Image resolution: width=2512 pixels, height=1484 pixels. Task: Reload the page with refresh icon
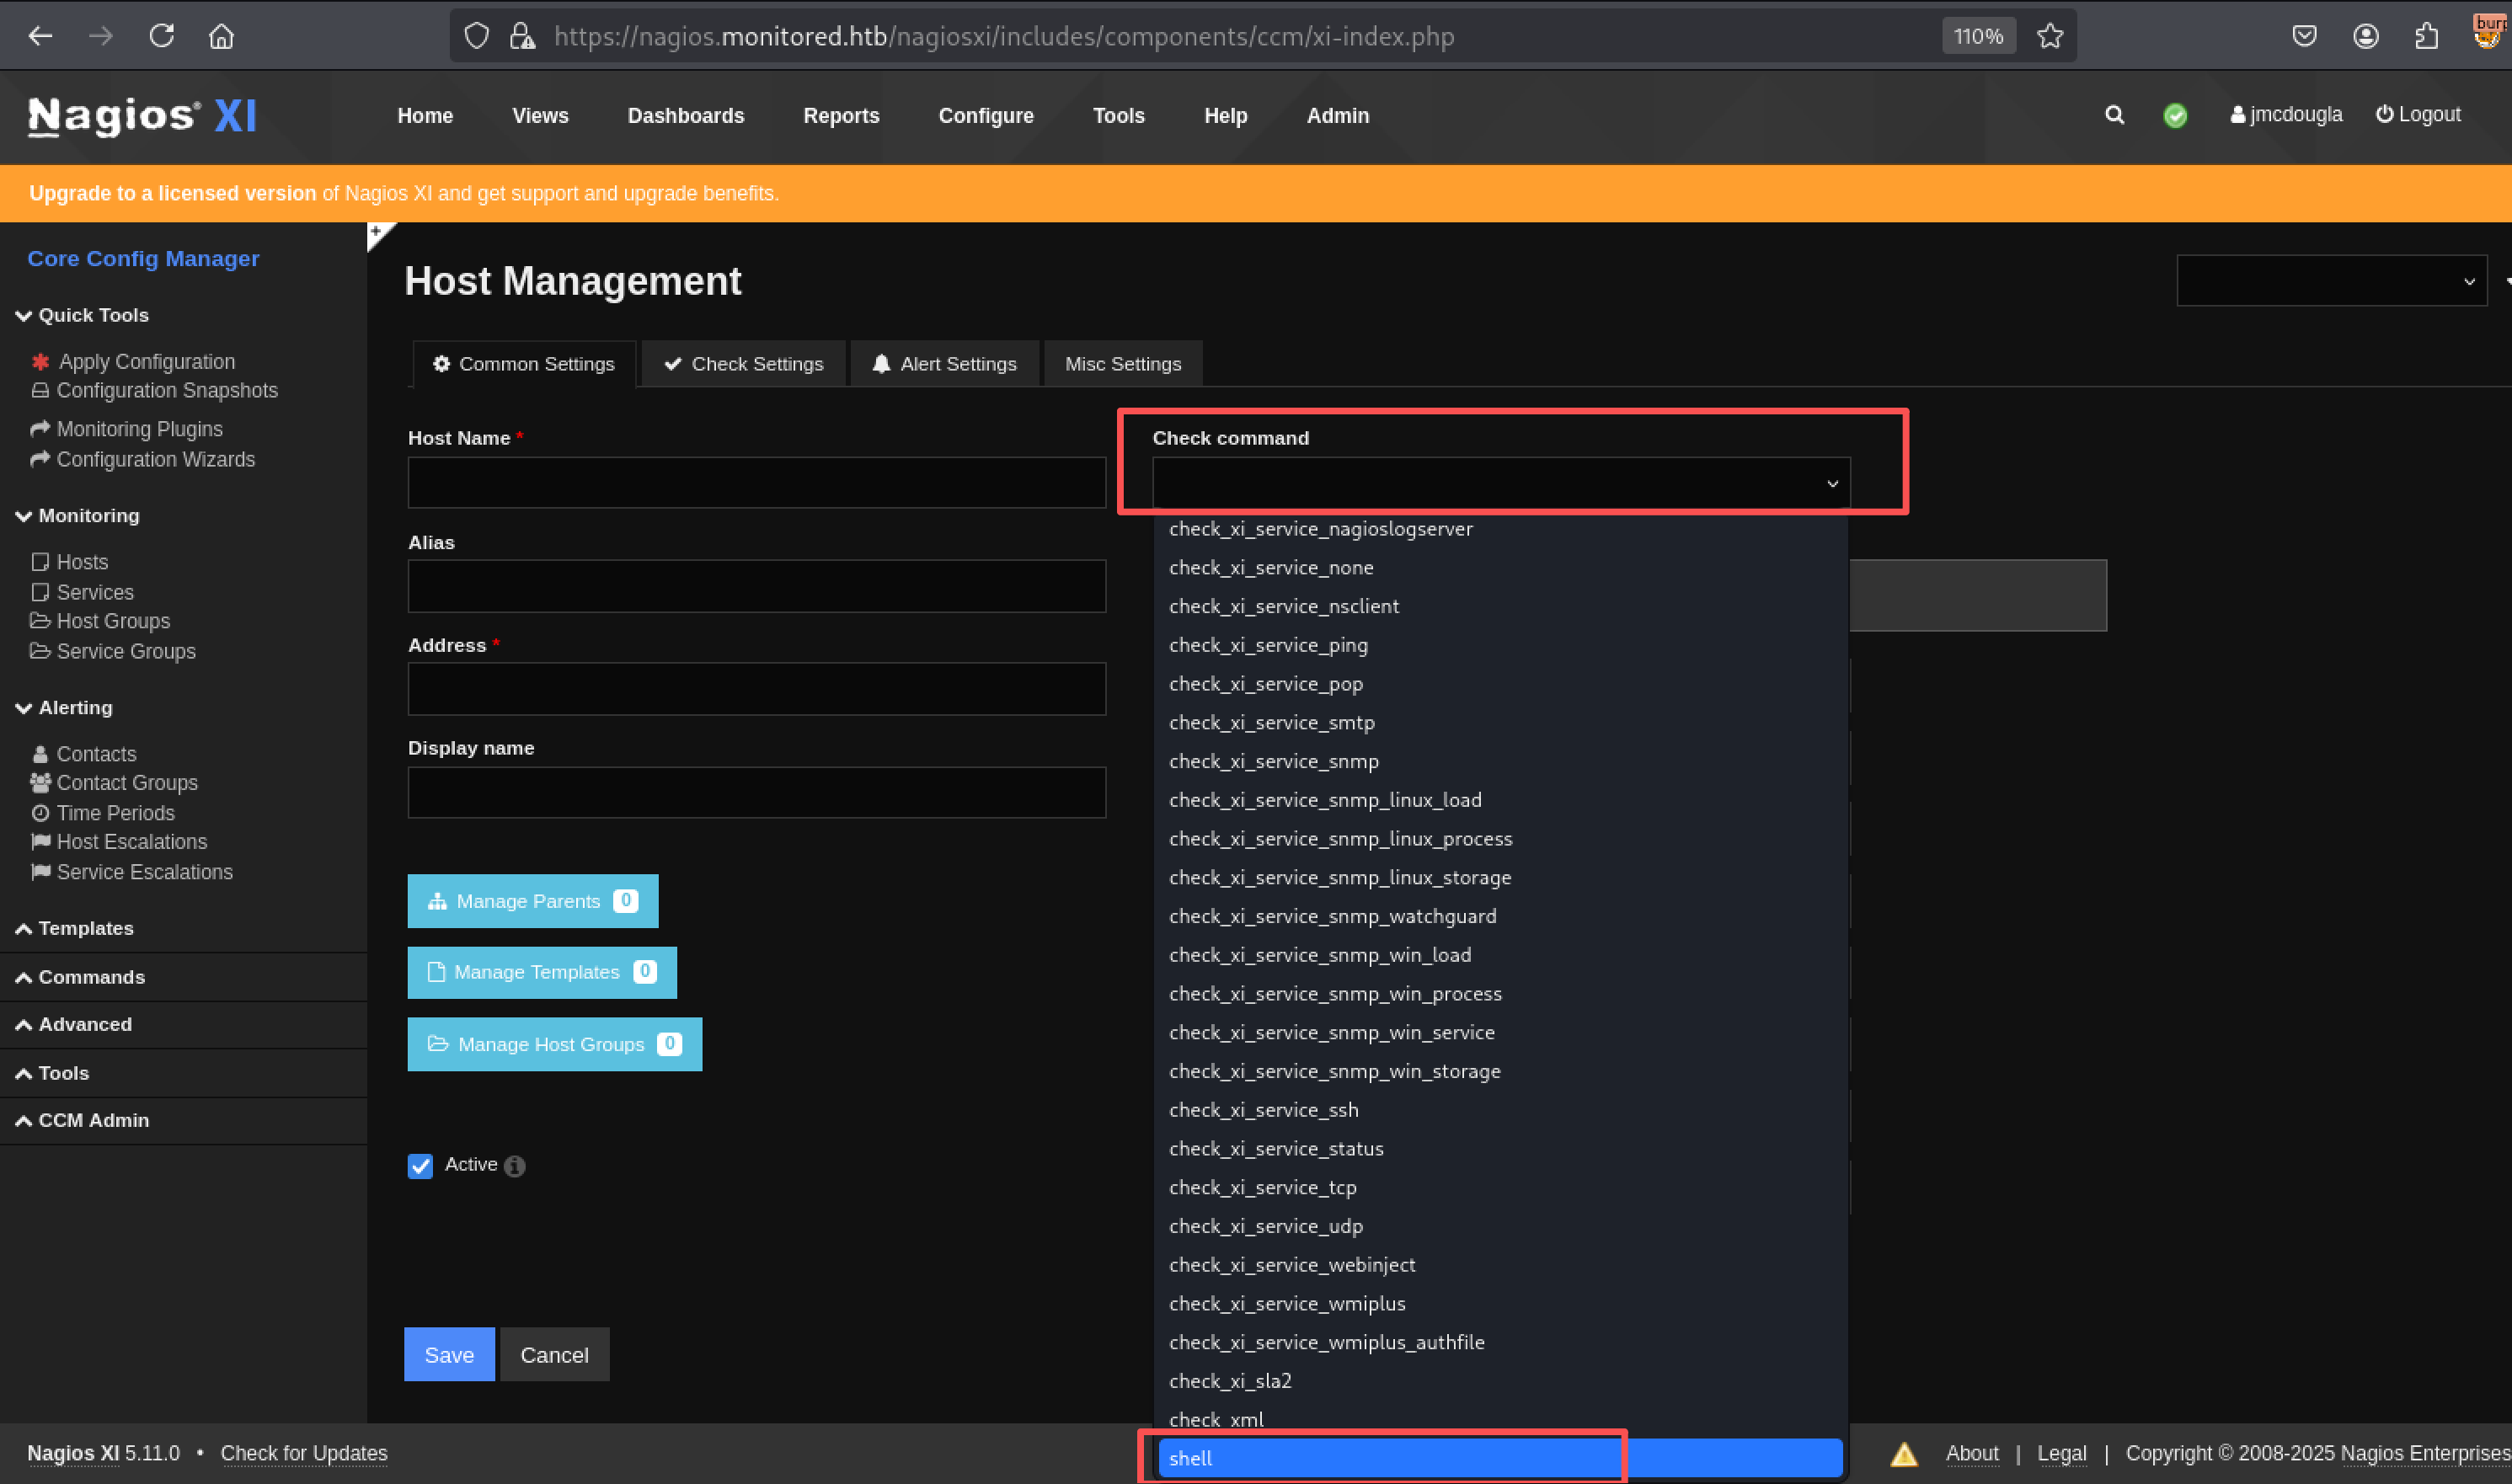(x=161, y=36)
